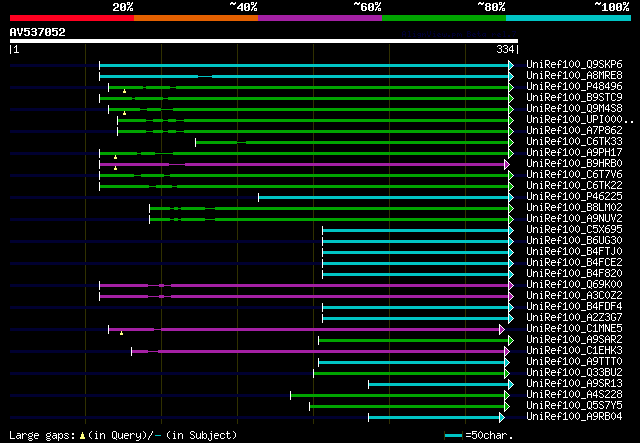The image size is (640, 443).
Task: Click the UniRef100_UPI000.. truncated label
Action: point(580,120)
